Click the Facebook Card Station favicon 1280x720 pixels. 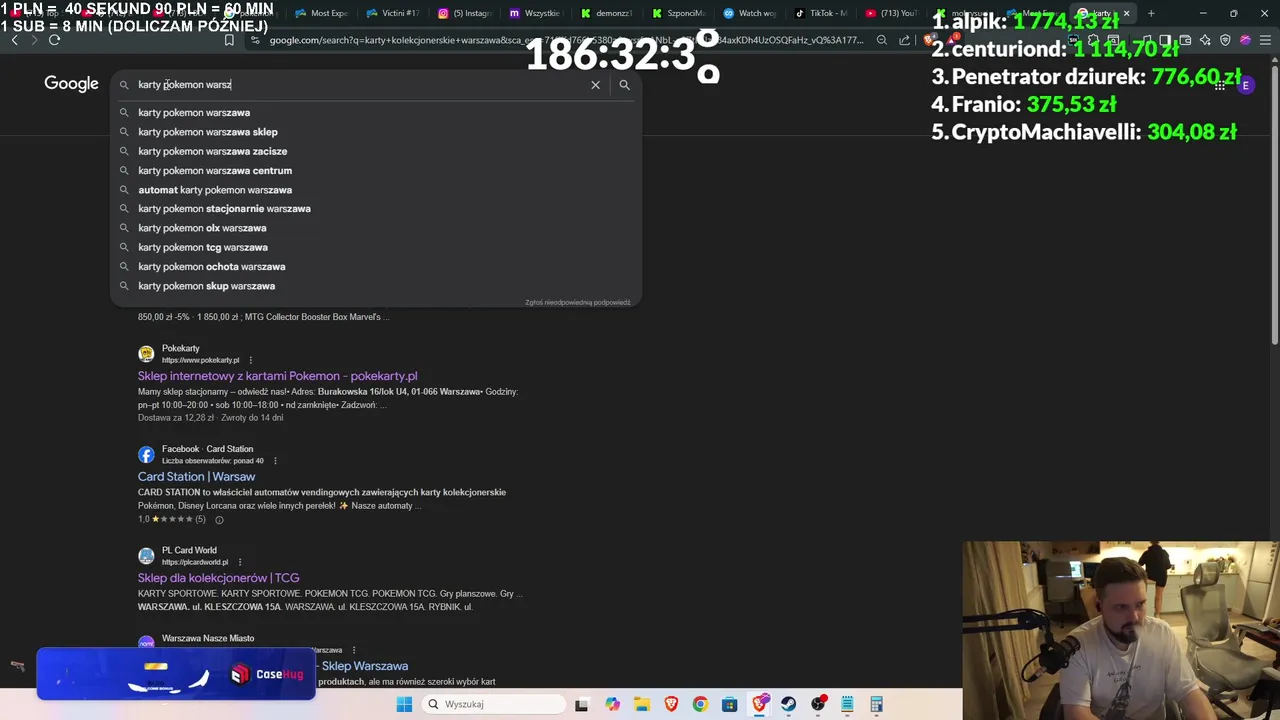[x=146, y=454]
